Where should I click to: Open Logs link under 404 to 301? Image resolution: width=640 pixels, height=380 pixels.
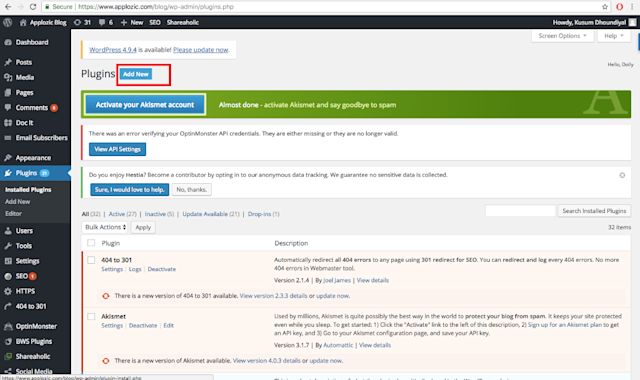click(x=135, y=269)
